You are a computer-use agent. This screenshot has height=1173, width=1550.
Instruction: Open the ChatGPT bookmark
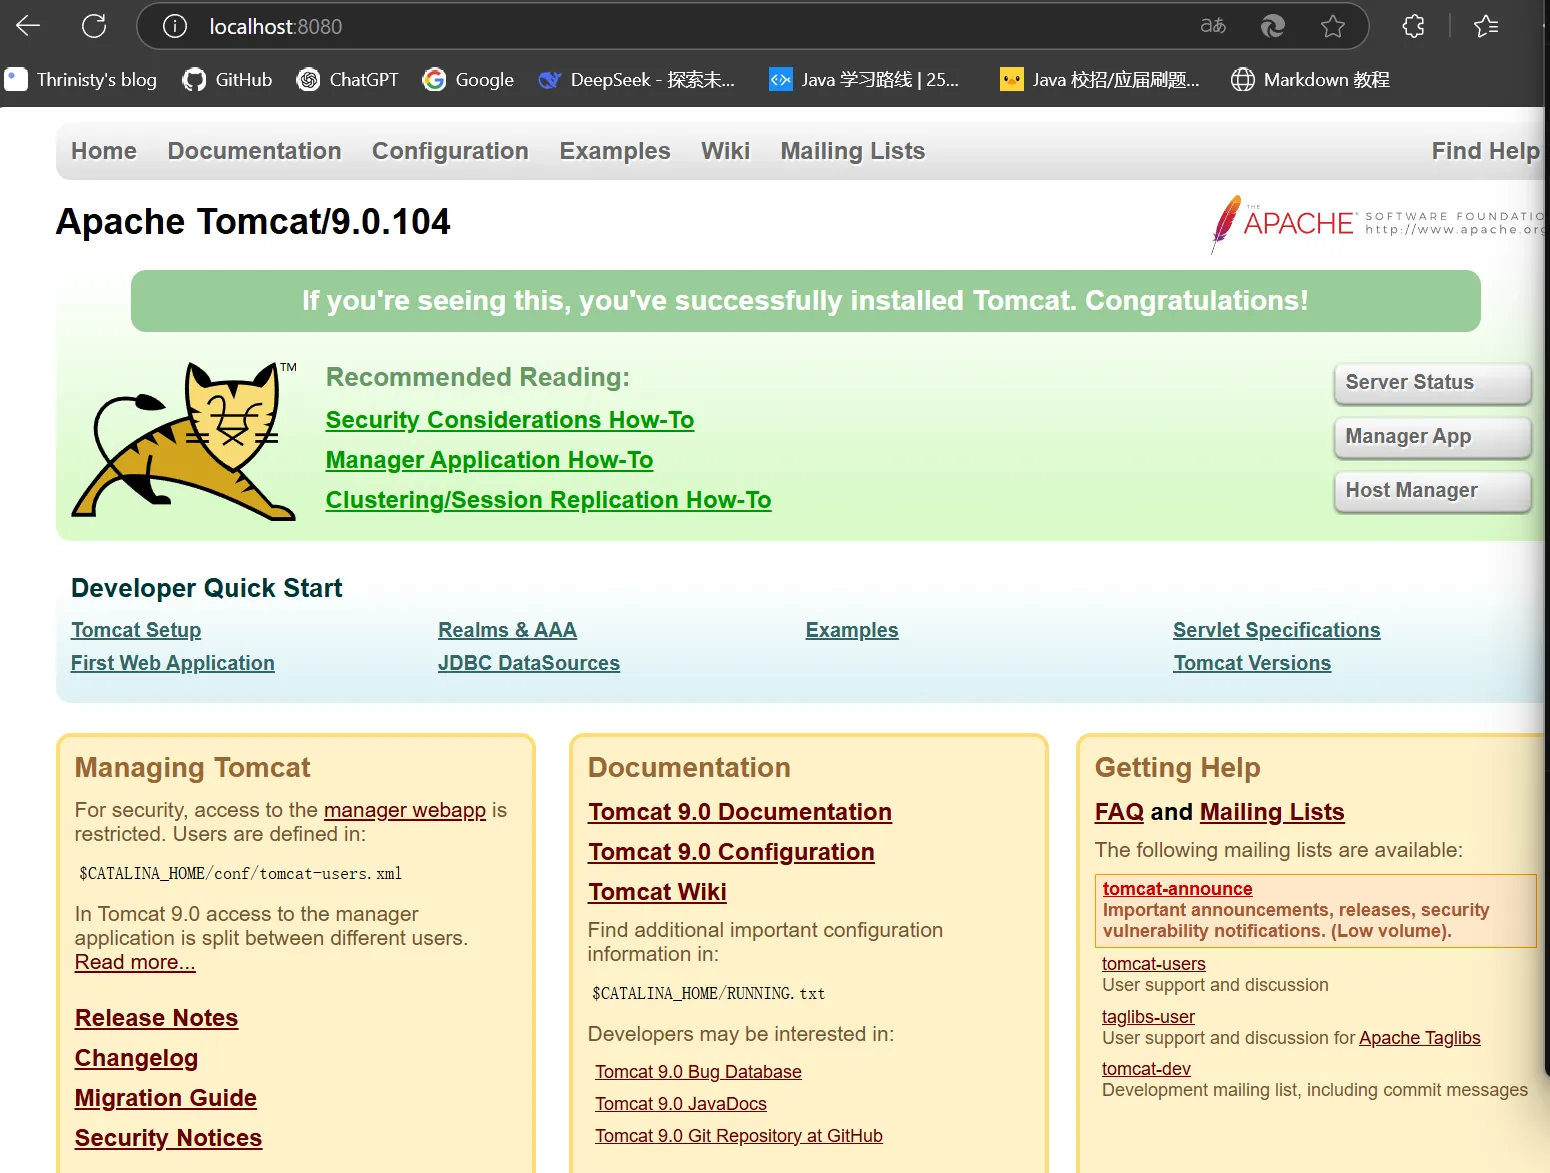[348, 80]
